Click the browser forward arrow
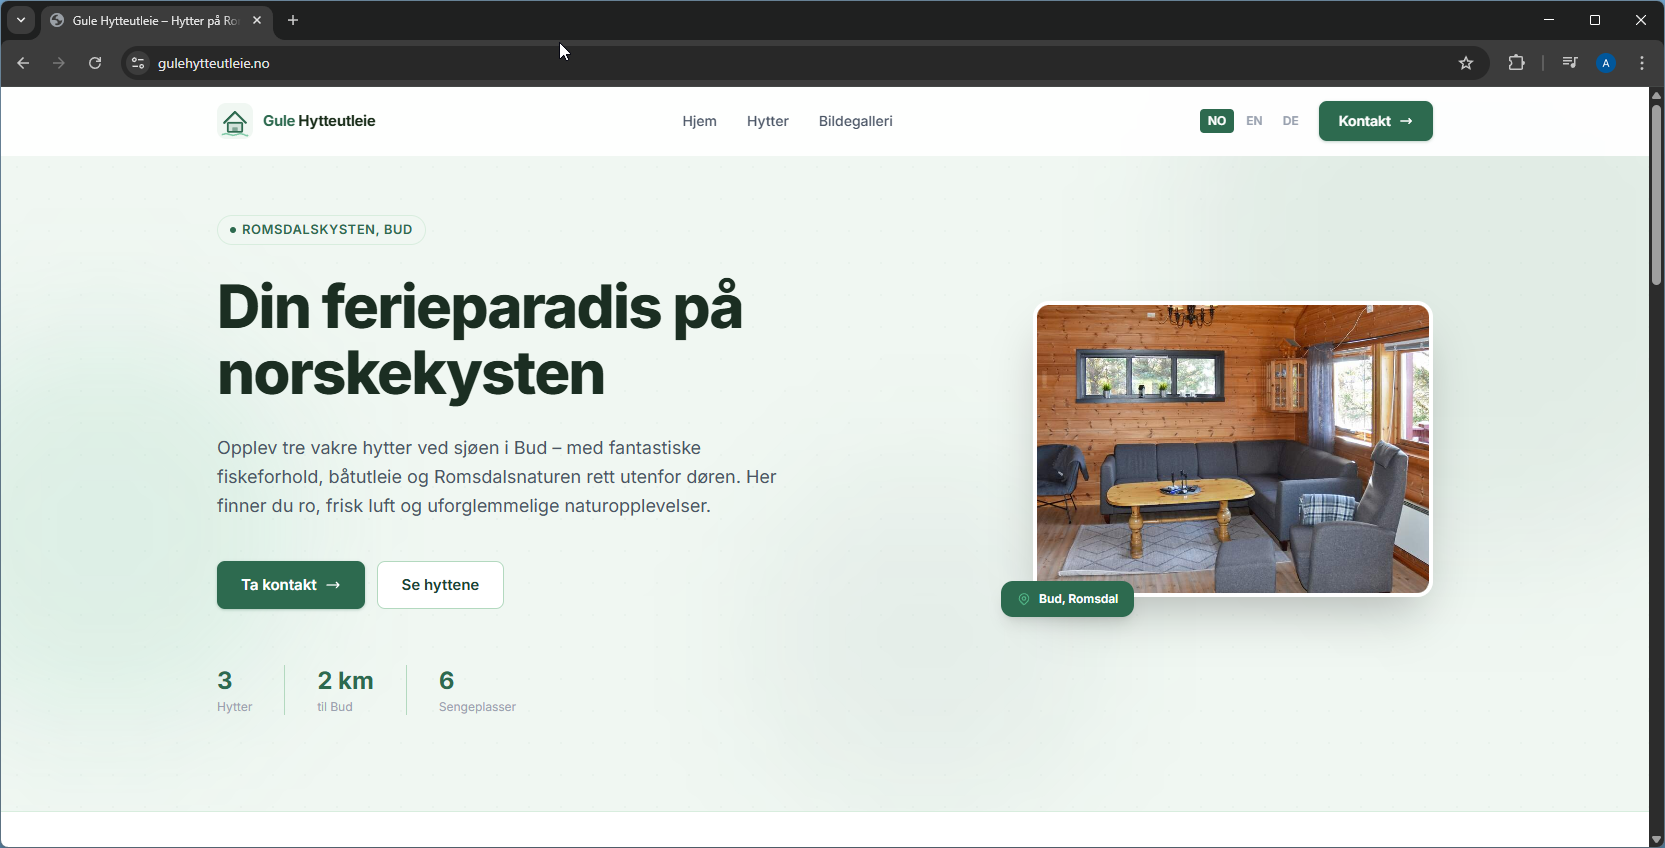Viewport: 1665px width, 848px height. 59,63
